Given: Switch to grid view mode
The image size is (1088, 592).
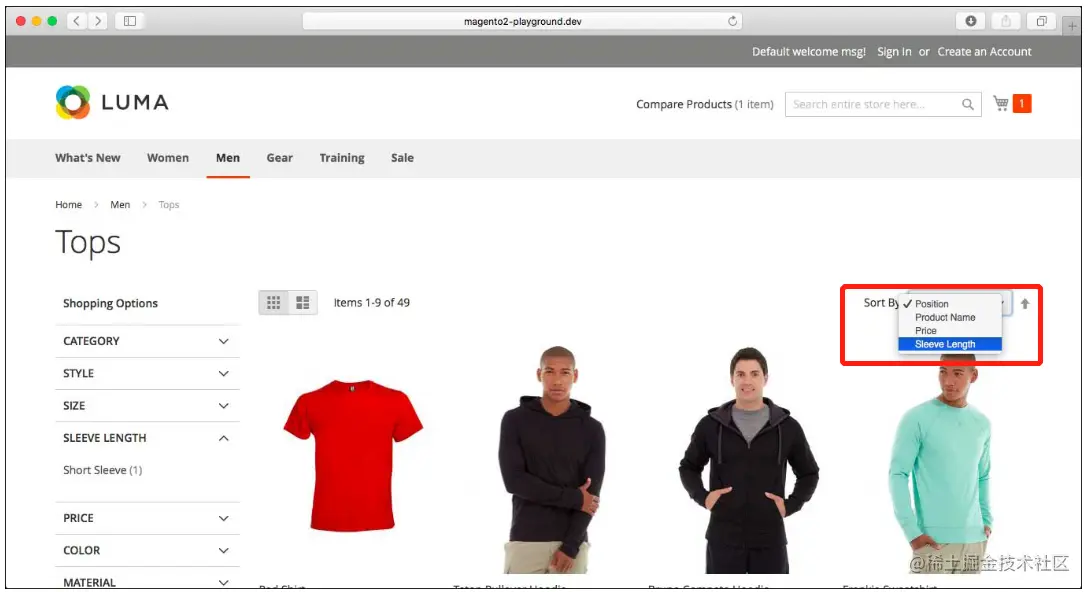Looking at the screenshot, I should point(273,303).
